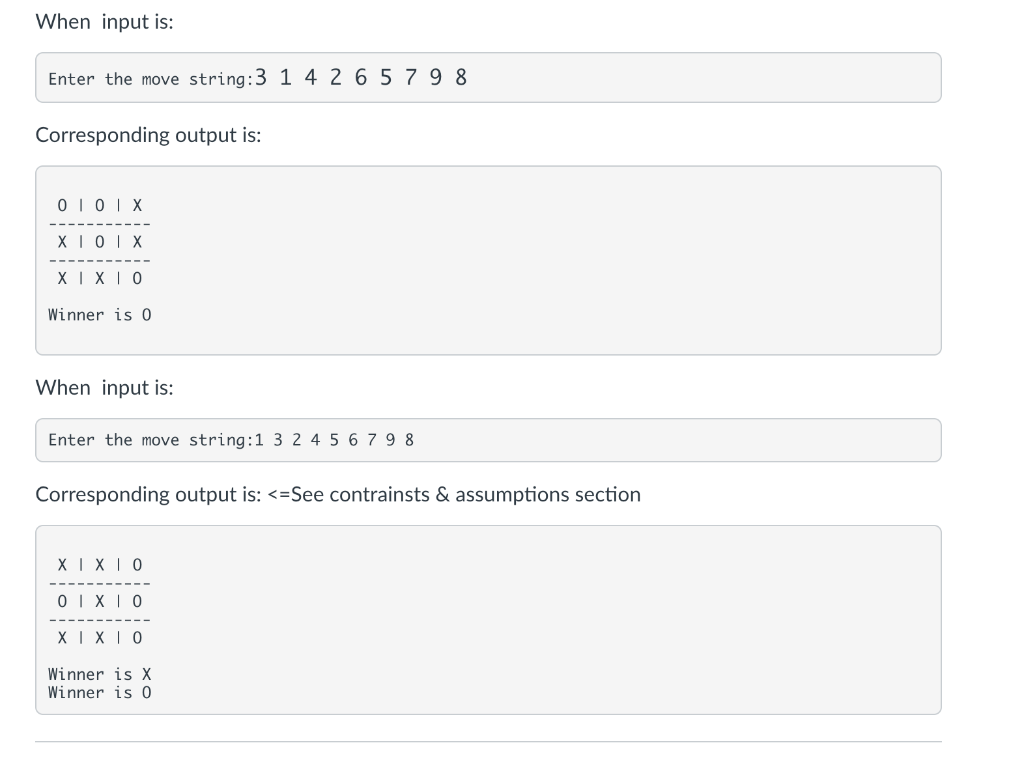
Task: Click the second dashed separator of second board
Action: (99, 620)
